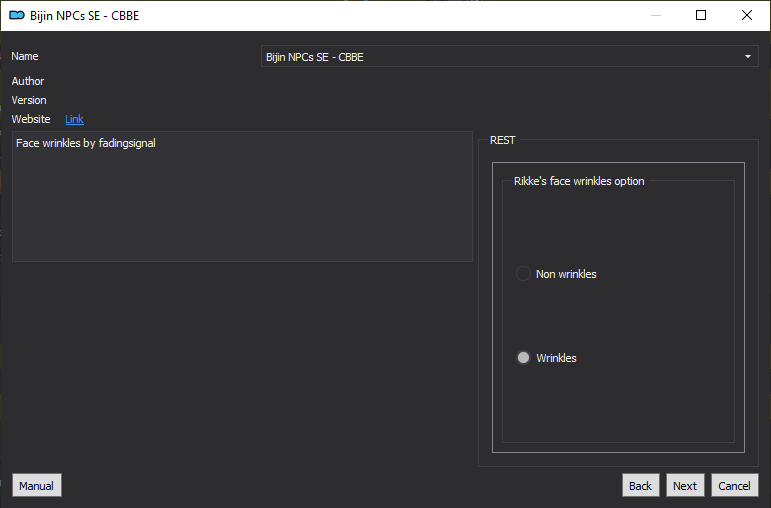Go Back to previous installer page
The image size is (771, 508).
[640, 485]
